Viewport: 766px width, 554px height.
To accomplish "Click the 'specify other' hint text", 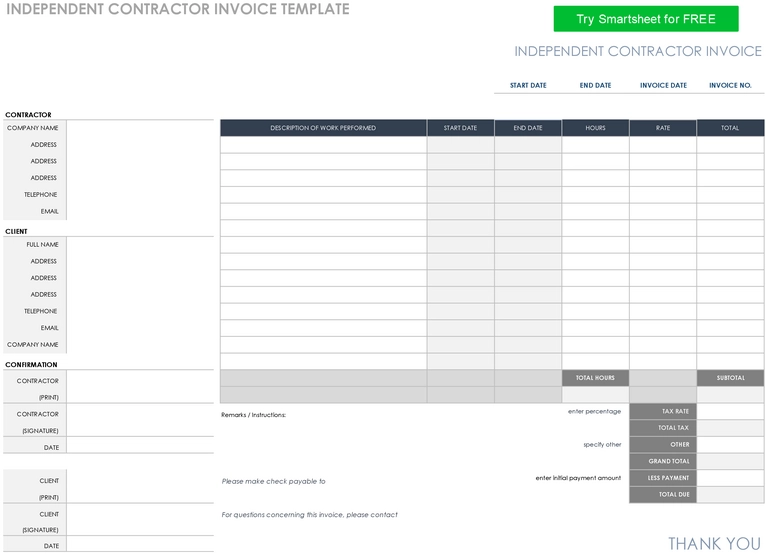I will (602, 445).
